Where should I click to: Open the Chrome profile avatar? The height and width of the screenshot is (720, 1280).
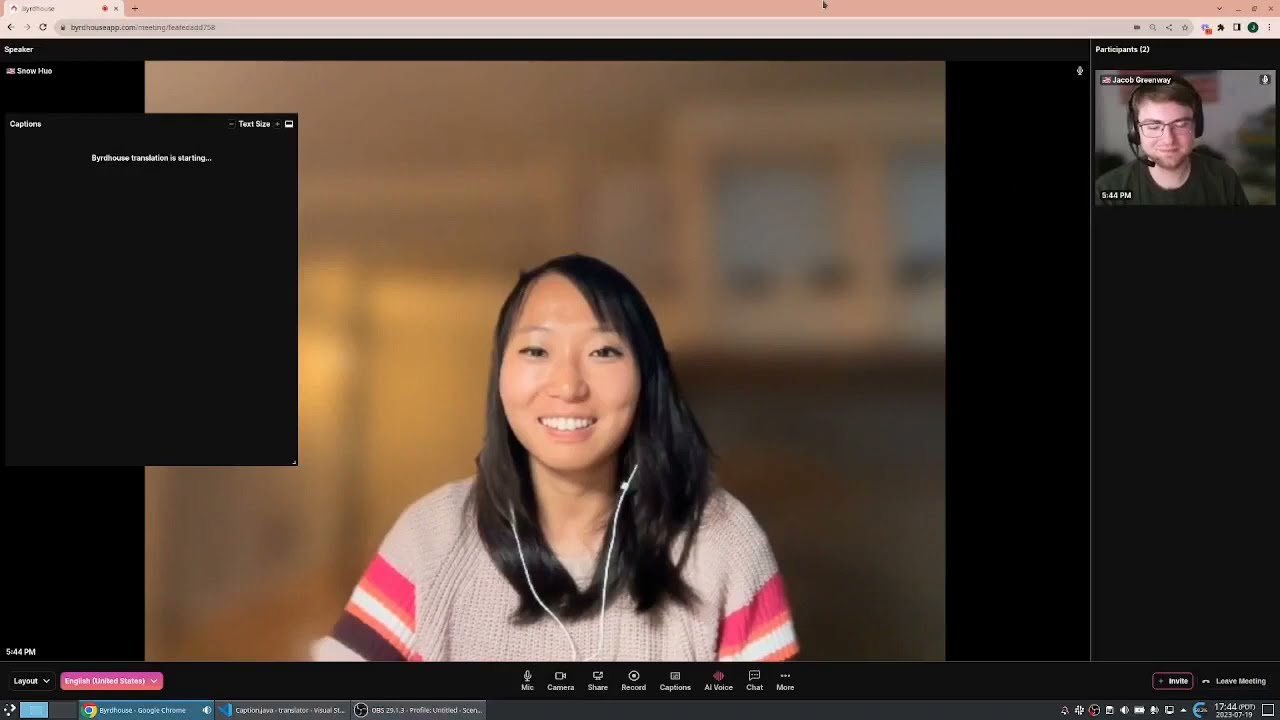pos(1253,27)
